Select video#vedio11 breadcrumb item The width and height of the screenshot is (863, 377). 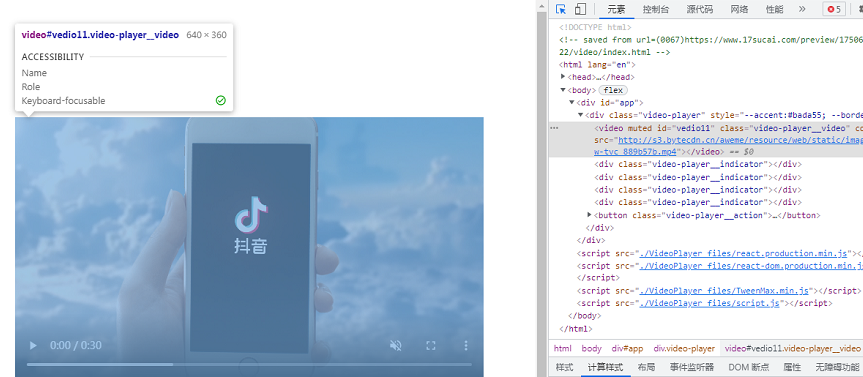tap(793, 348)
